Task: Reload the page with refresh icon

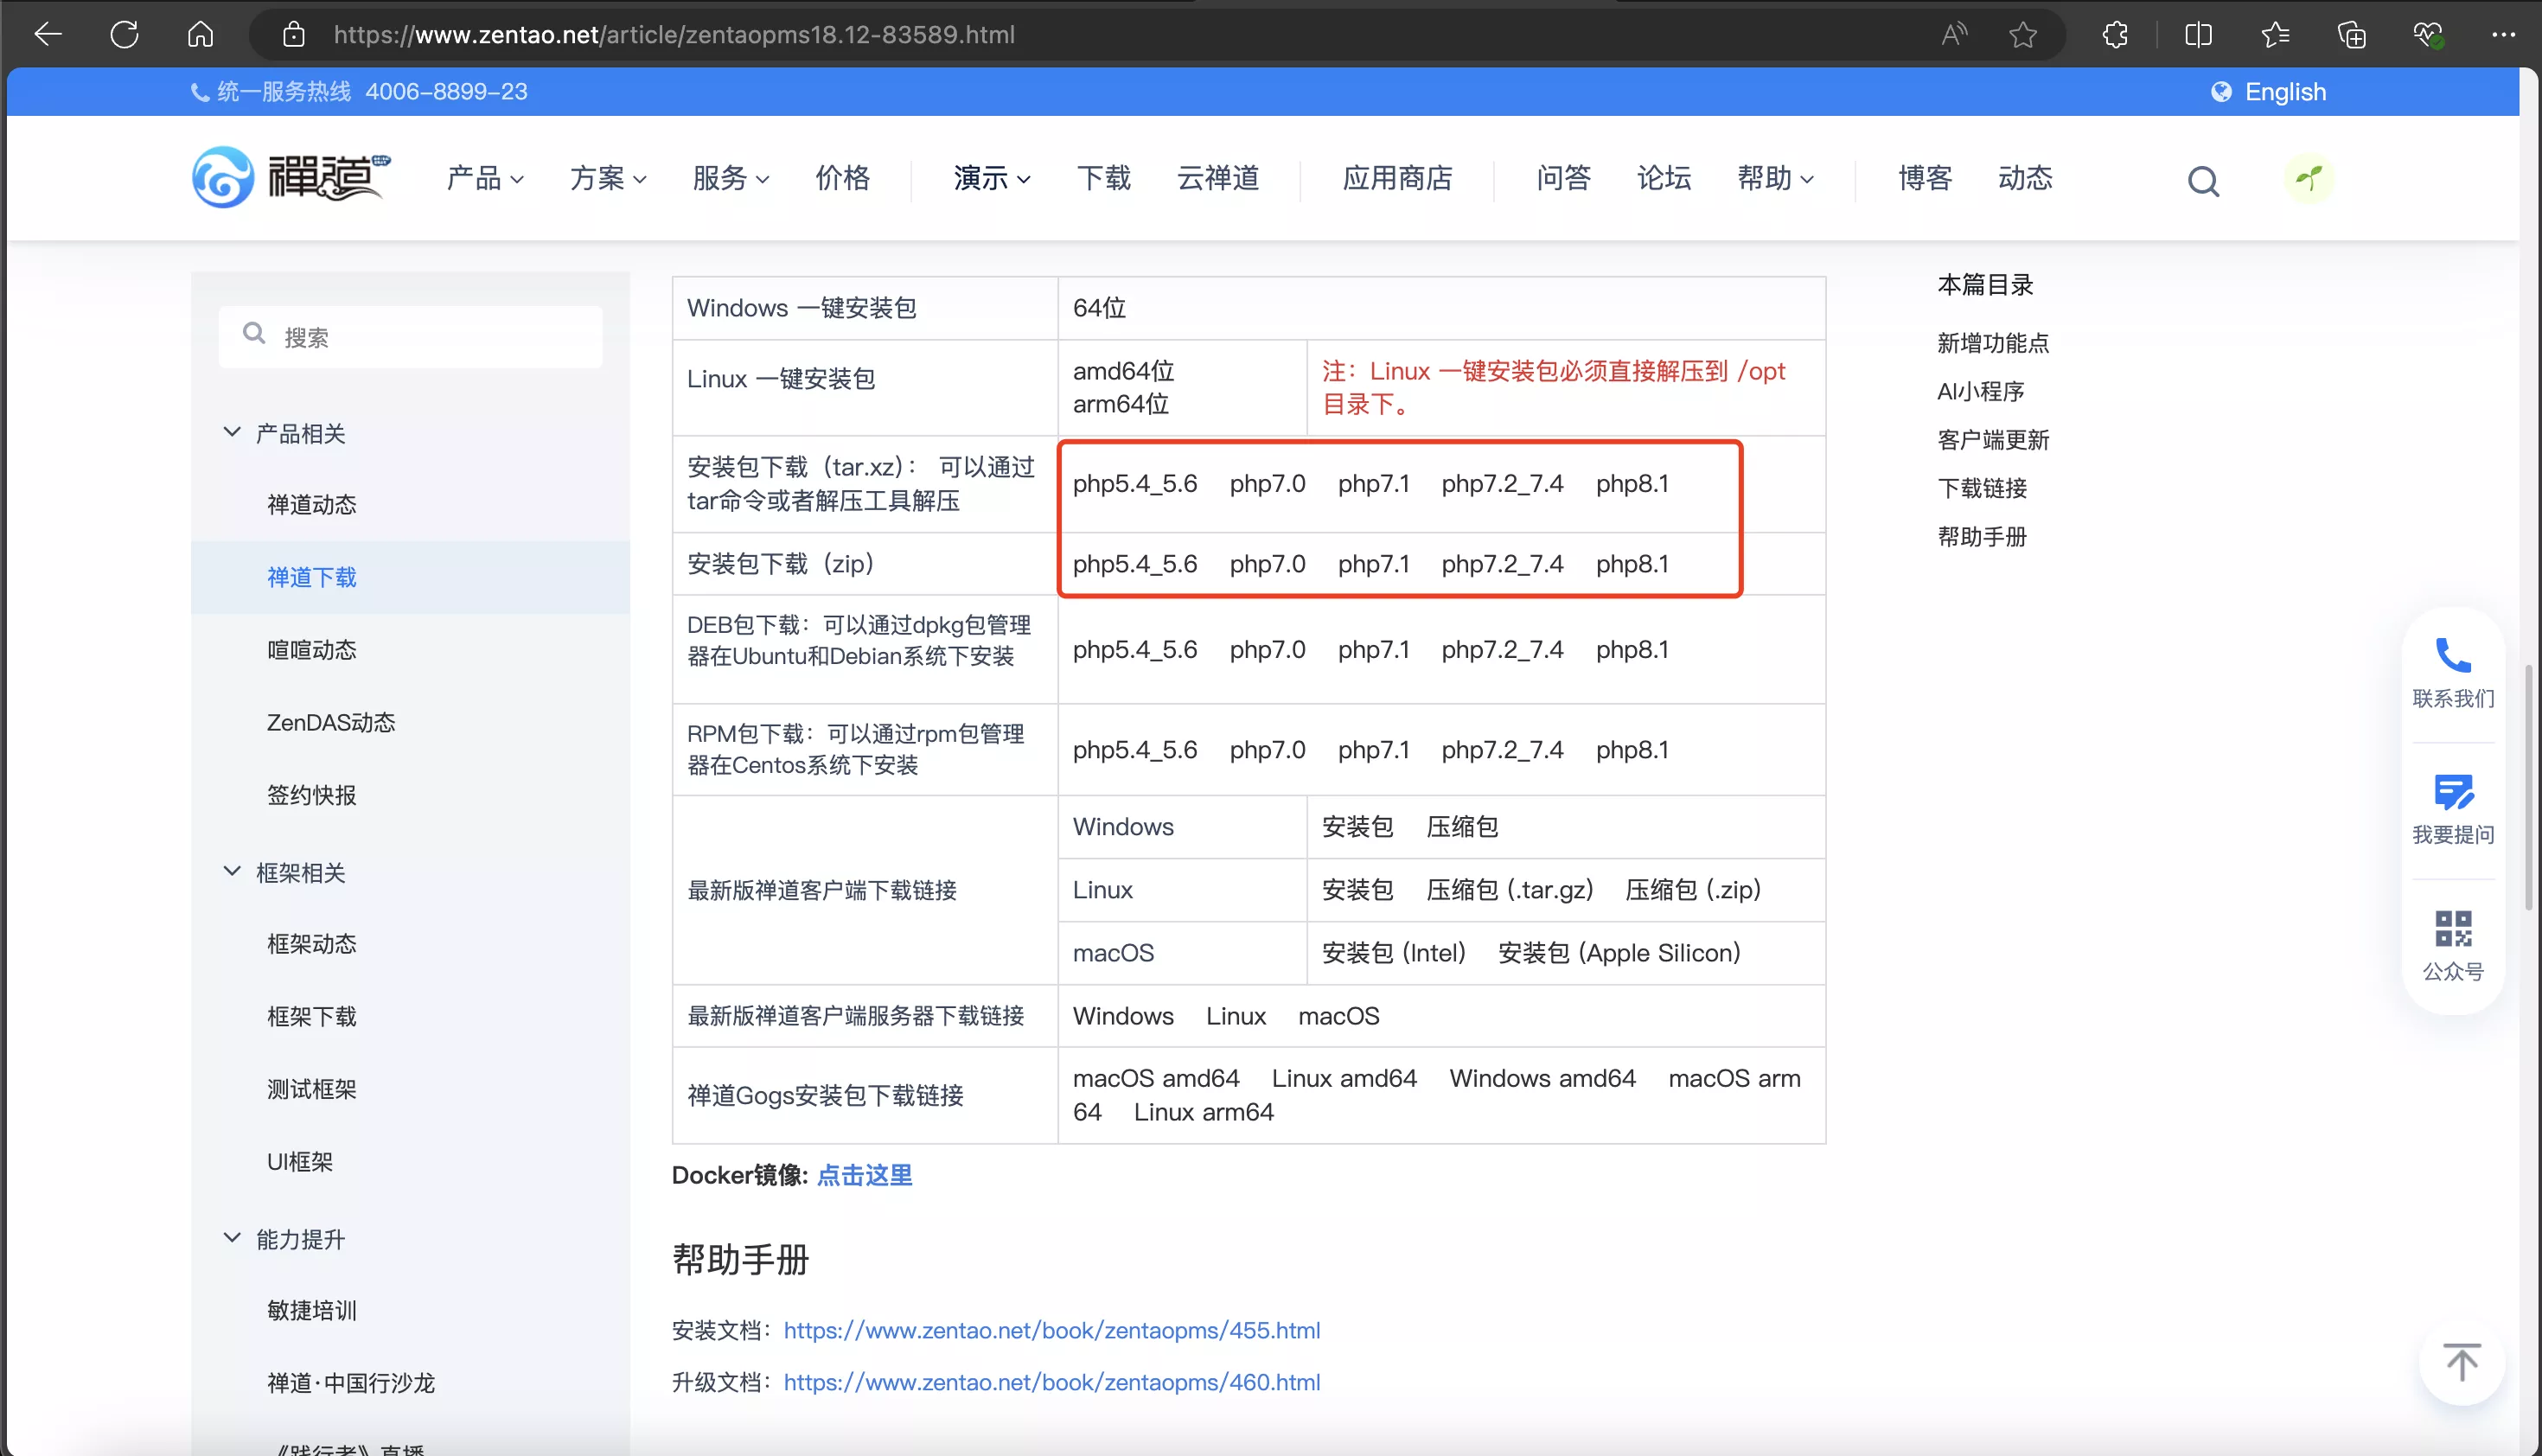Action: [x=124, y=35]
